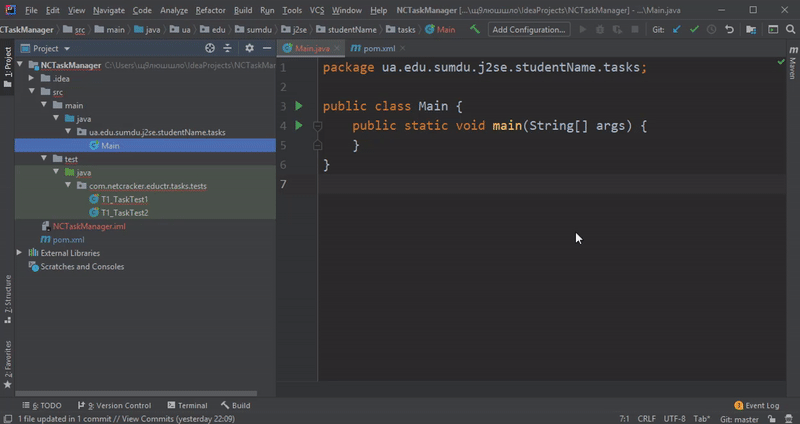
Task: Open the Build tool window
Action: [236, 406]
